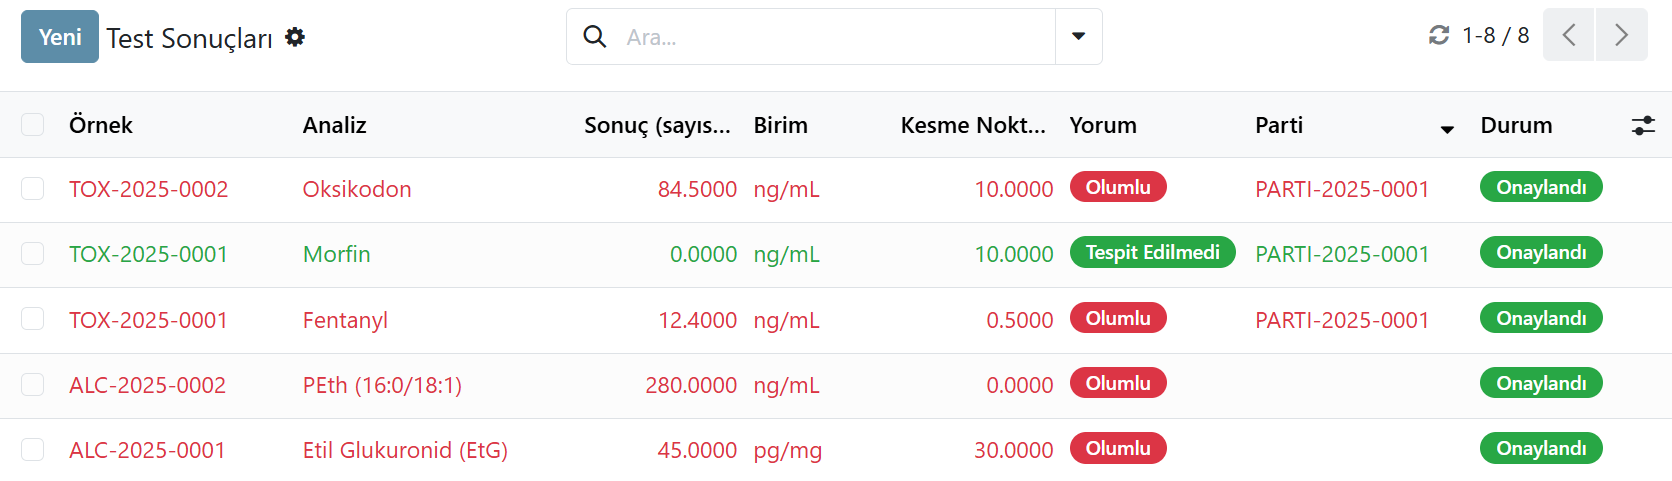Click the Yeni button

pyautogui.click(x=60, y=37)
